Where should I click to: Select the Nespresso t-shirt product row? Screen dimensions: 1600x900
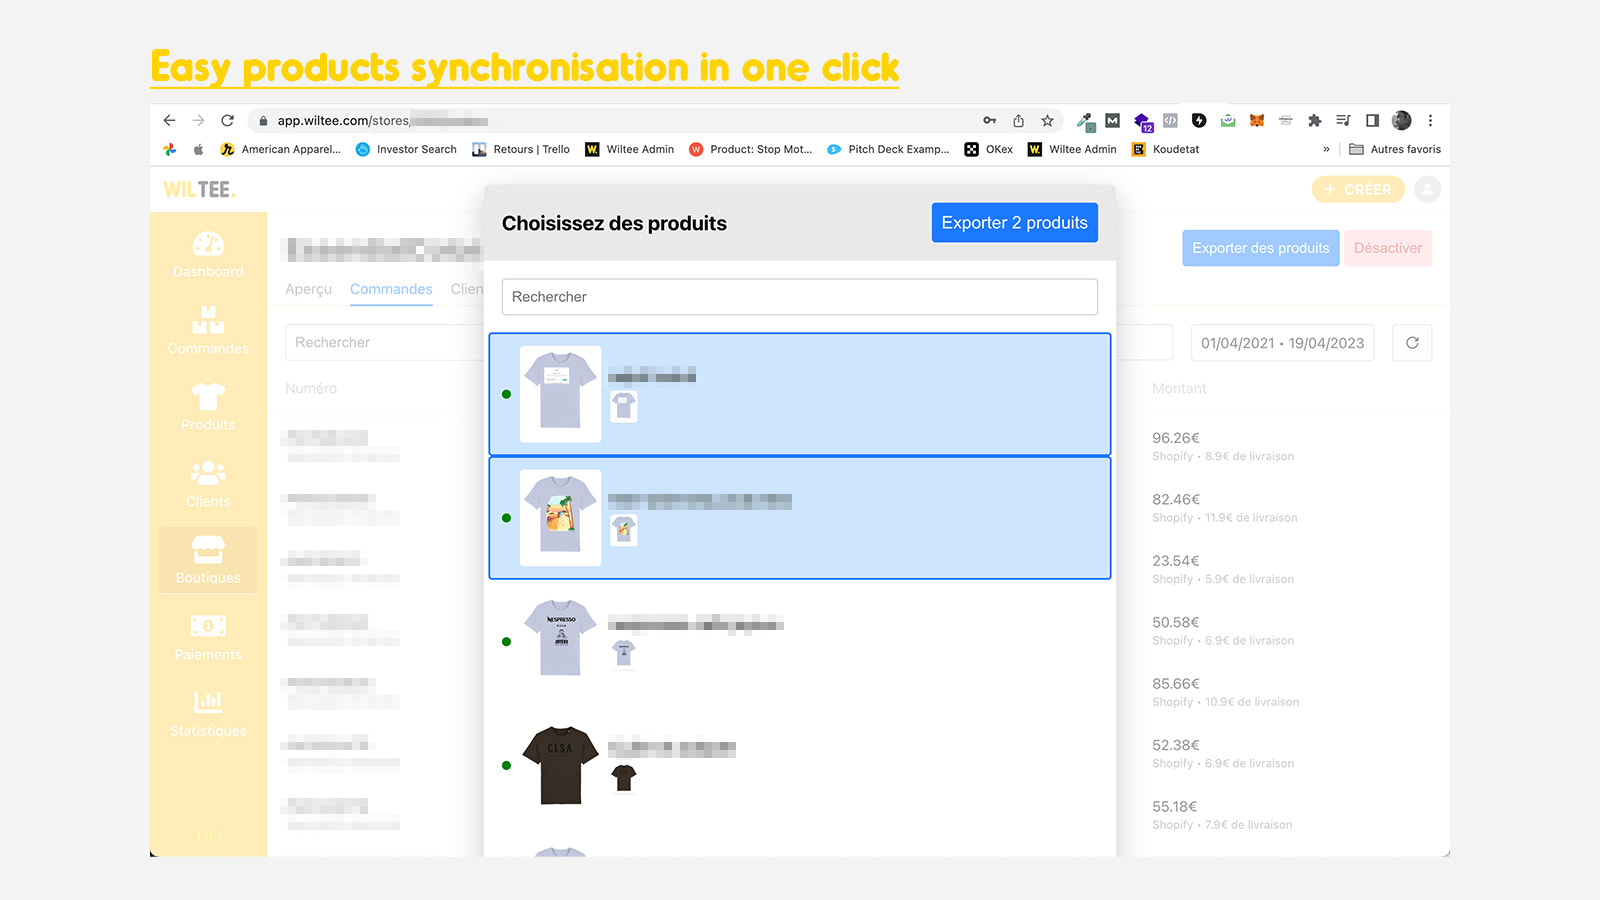coord(799,641)
